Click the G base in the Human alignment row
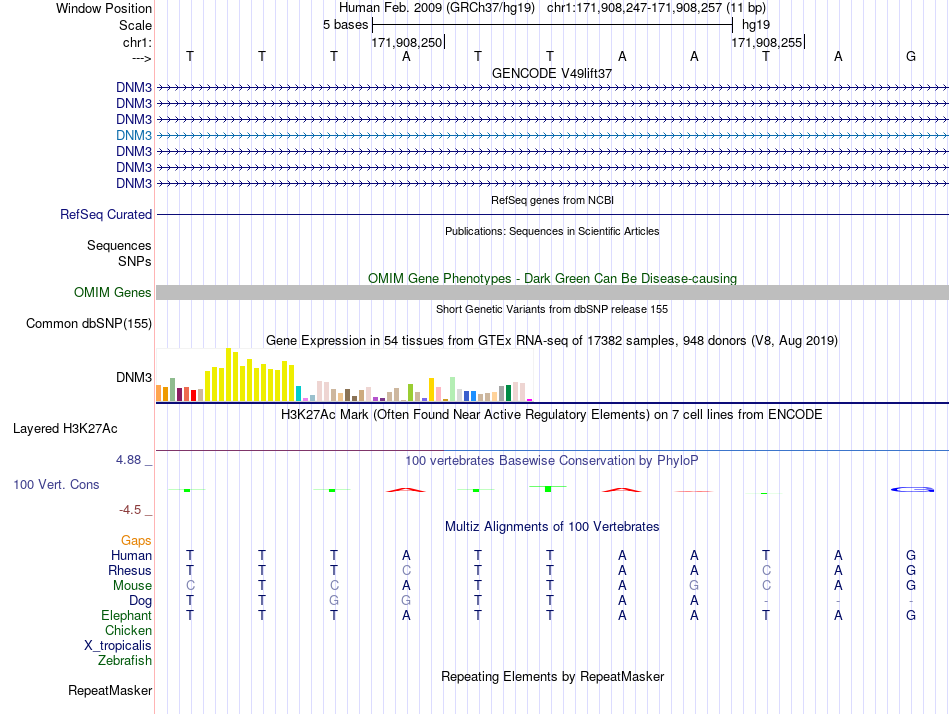The width and height of the screenshot is (950, 714). tap(911, 555)
